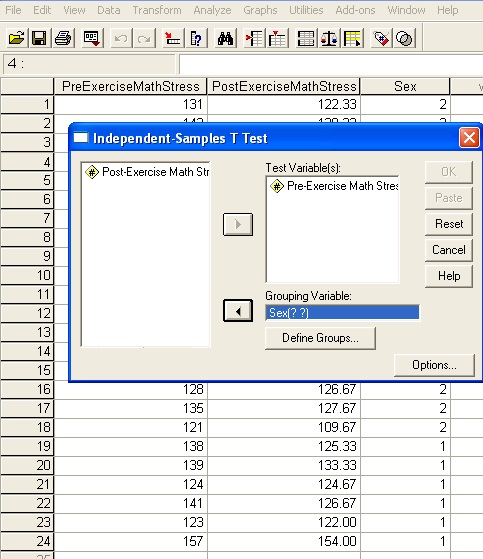Click cell with value 154.00
This screenshot has width=483, height=559.
[x=284, y=541]
